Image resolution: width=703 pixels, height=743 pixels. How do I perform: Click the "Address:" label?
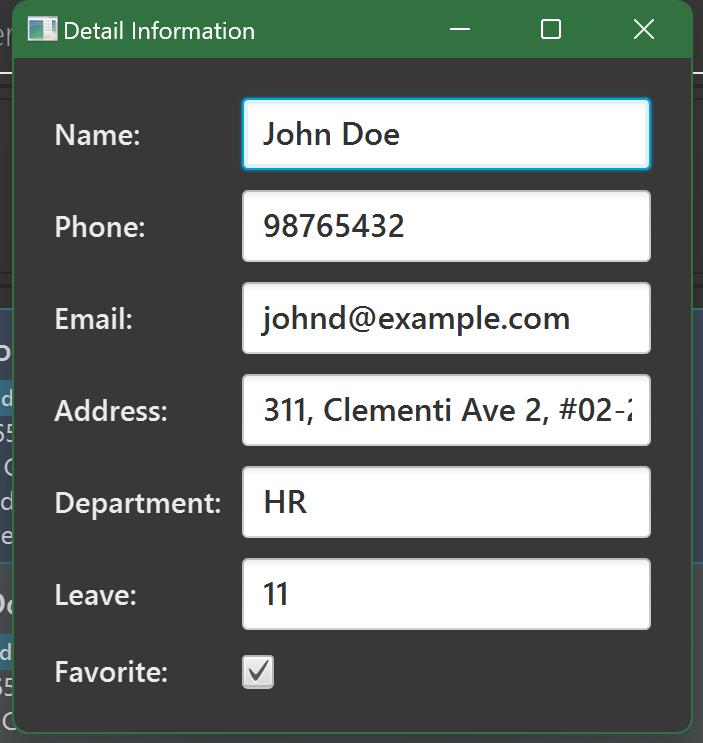pos(111,411)
